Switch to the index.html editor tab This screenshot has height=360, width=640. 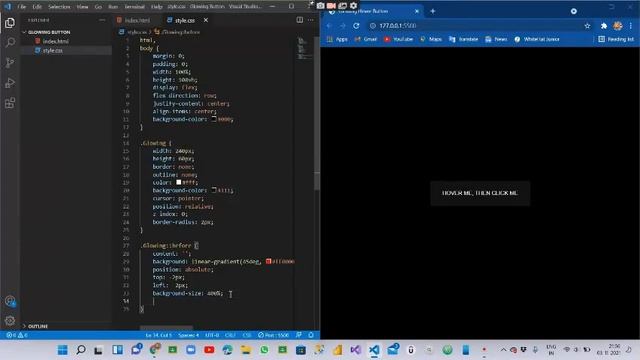133,20
